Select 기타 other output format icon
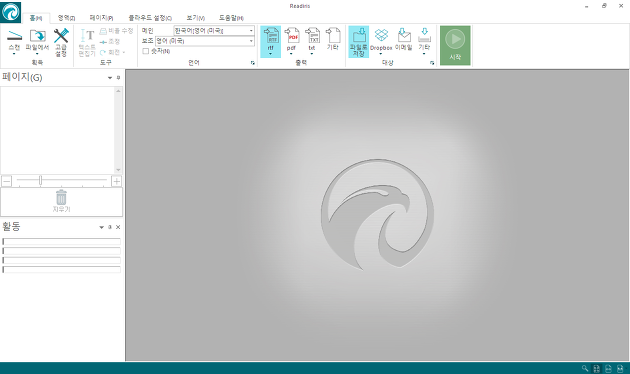 333,36
